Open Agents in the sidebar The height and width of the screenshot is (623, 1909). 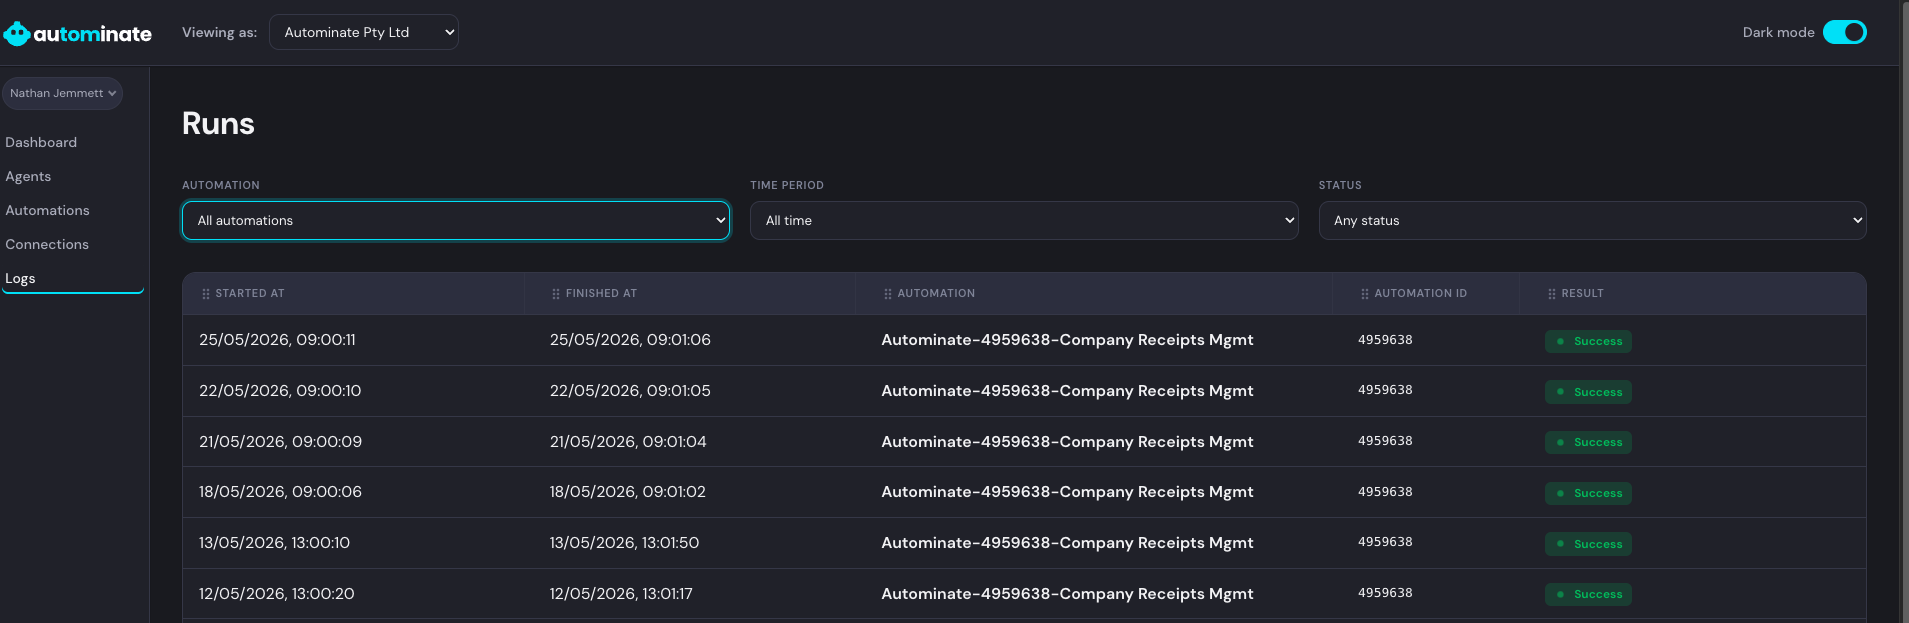[28, 176]
